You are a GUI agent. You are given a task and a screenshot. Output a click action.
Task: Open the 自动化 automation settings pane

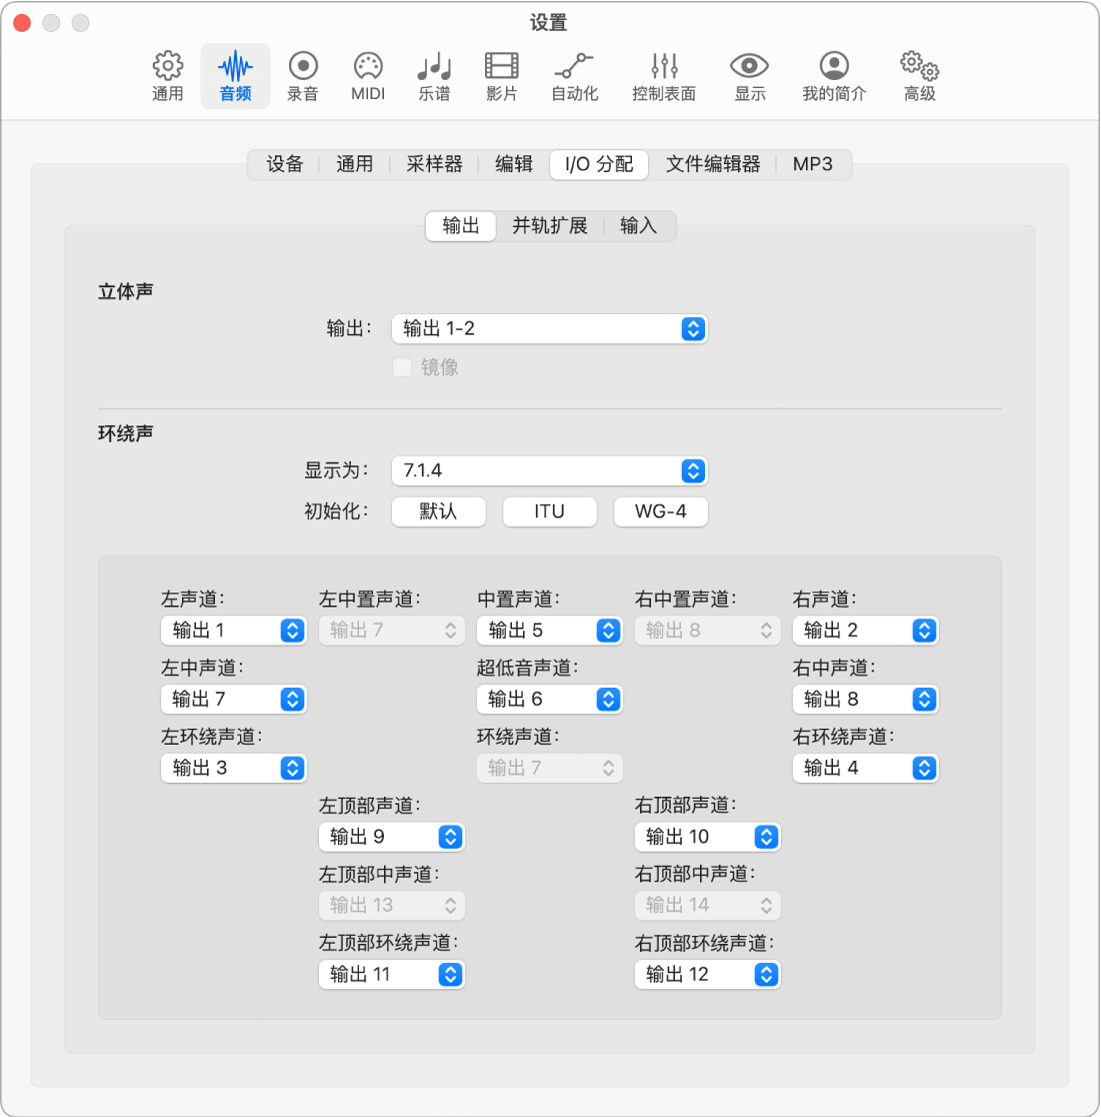[x=575, y=76]
